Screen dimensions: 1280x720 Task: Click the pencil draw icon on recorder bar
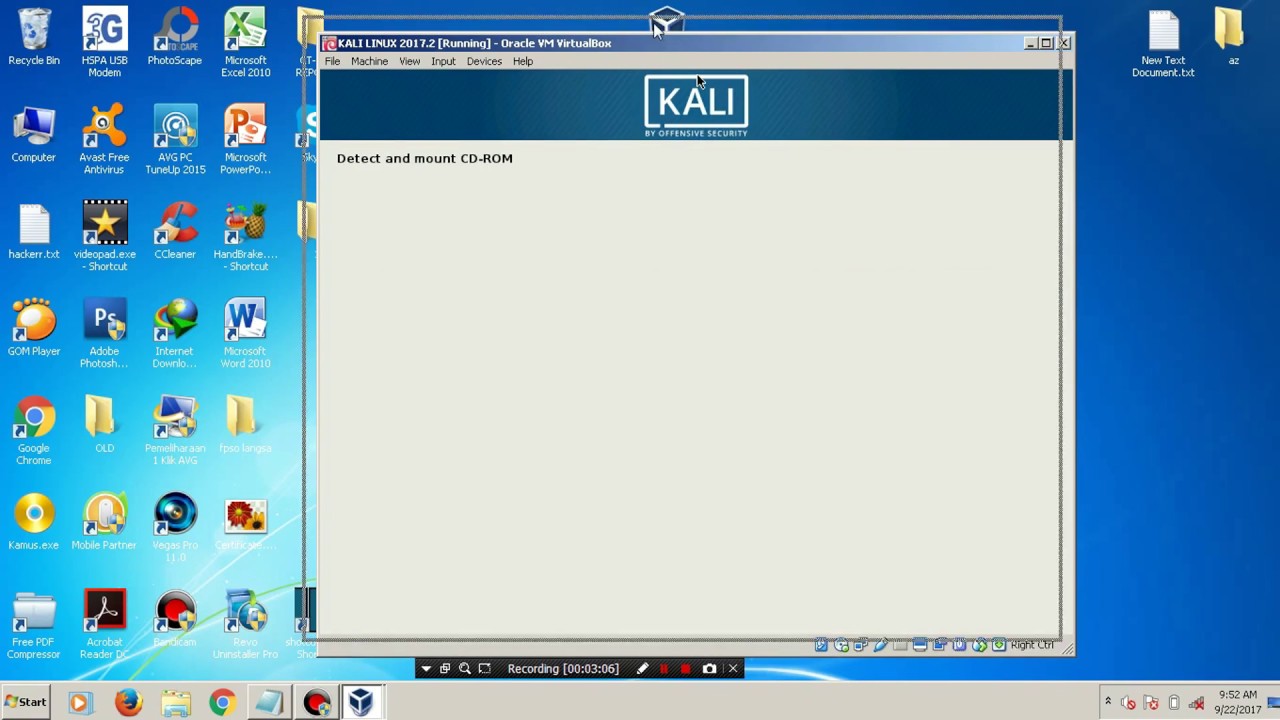(x=642, y=669)
